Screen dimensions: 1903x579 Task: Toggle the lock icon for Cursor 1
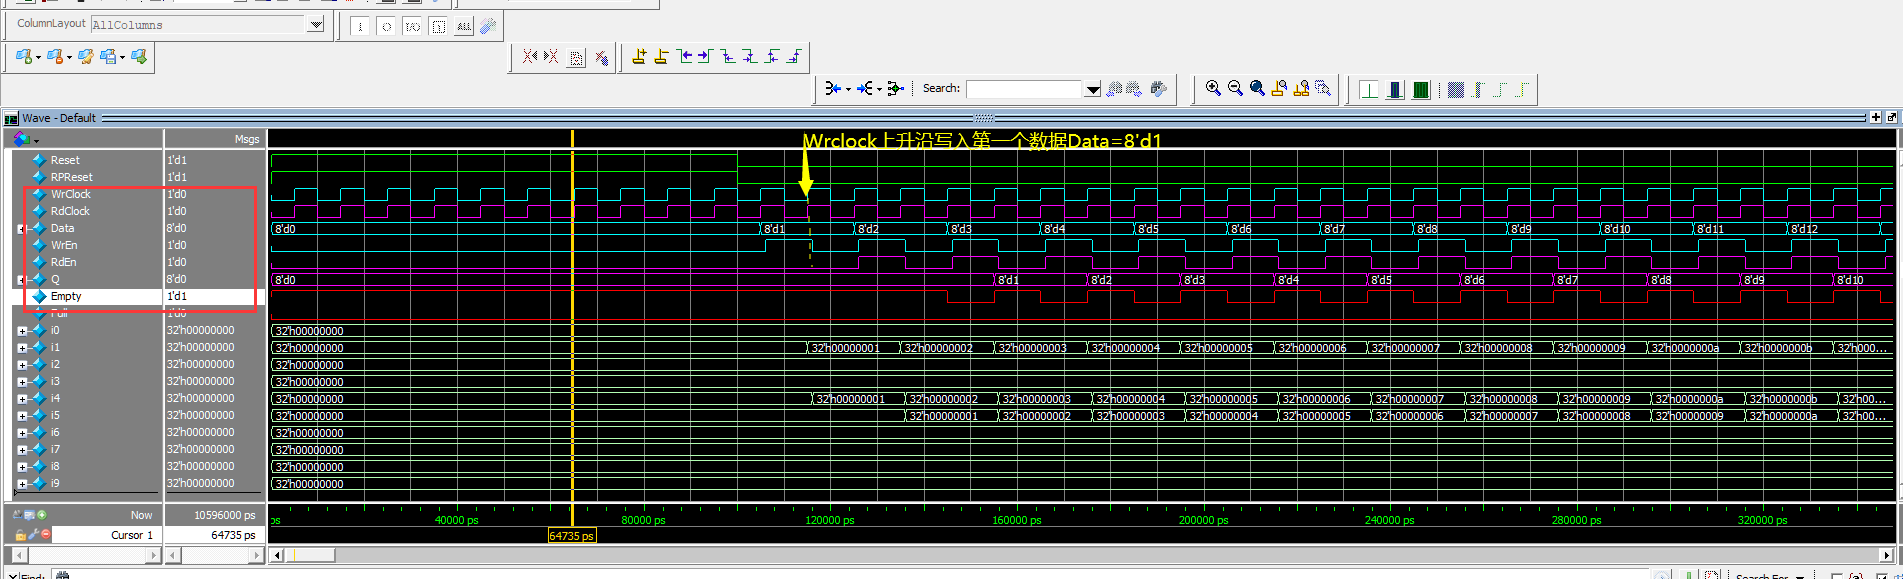20,535
